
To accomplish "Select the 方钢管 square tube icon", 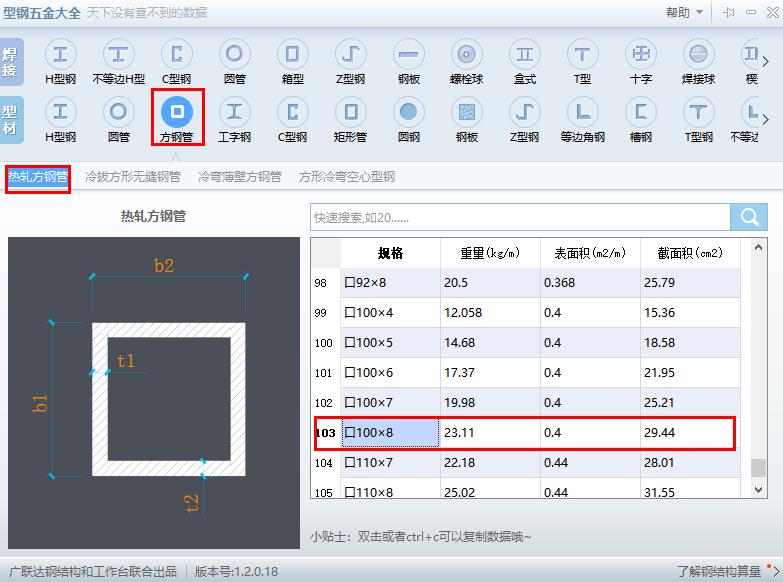I will 177,112.
